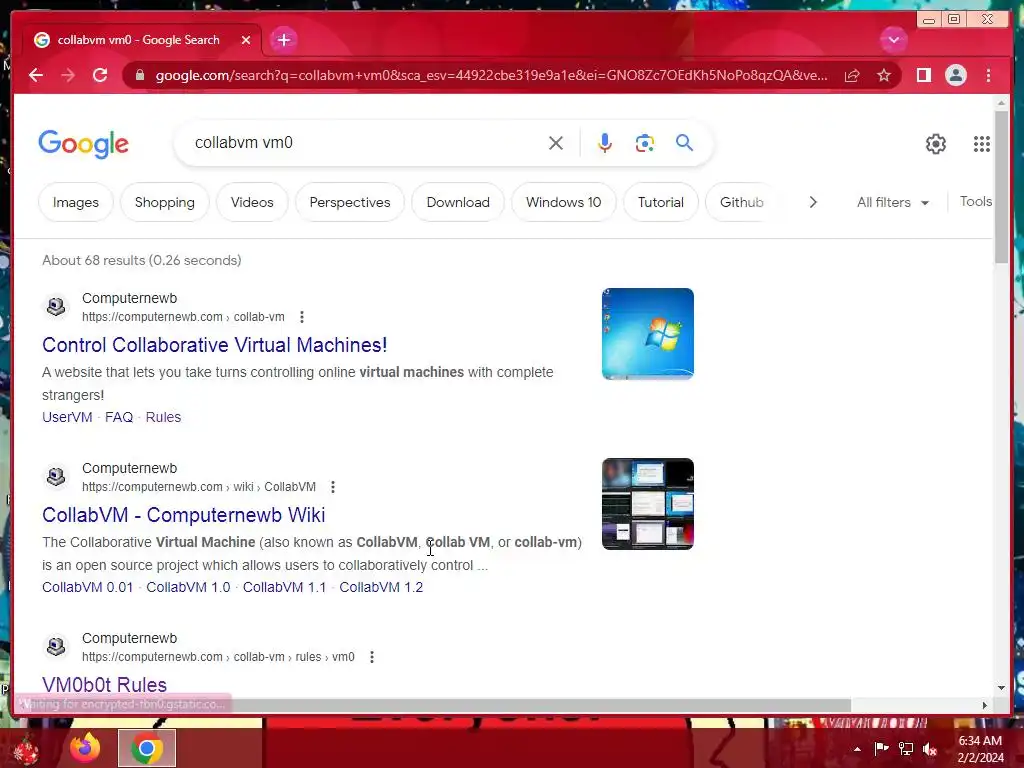1024x768 pixels.
Task: Open the clock showing 6:34 AM
Action: click(x=980, y=749)
